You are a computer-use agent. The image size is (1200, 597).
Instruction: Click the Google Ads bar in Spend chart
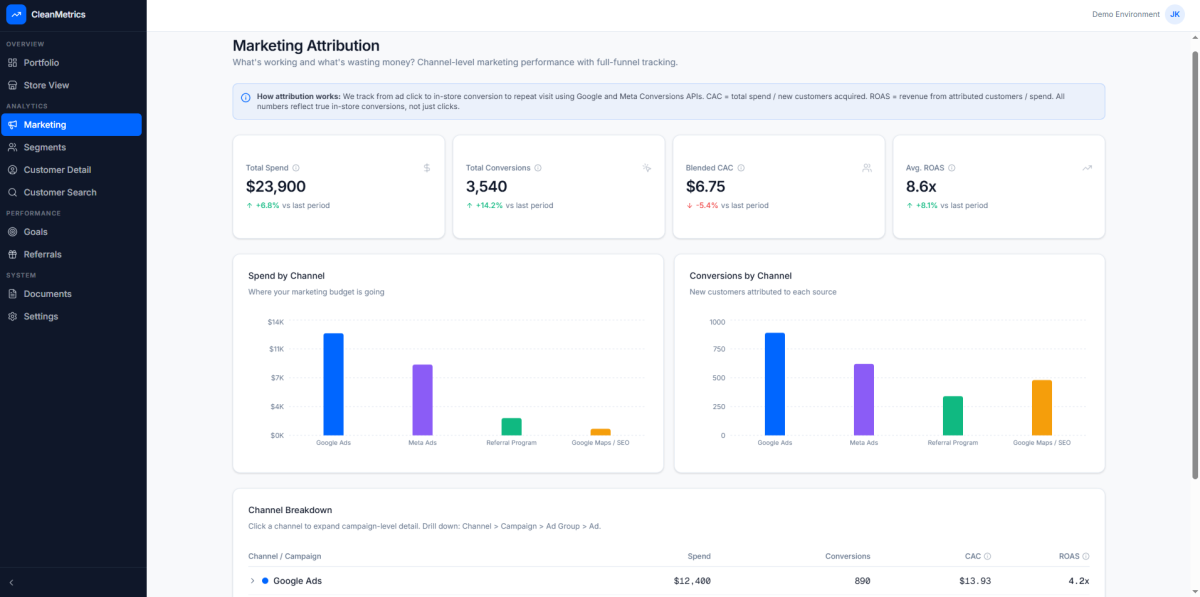click(331, 384)
